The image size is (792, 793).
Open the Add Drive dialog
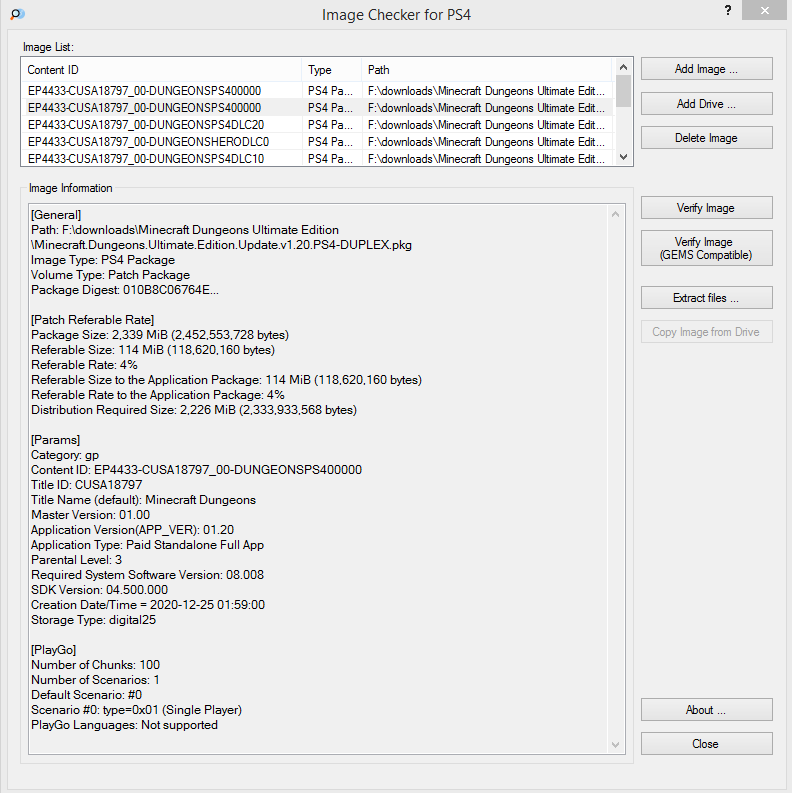[x=707, y=104]
